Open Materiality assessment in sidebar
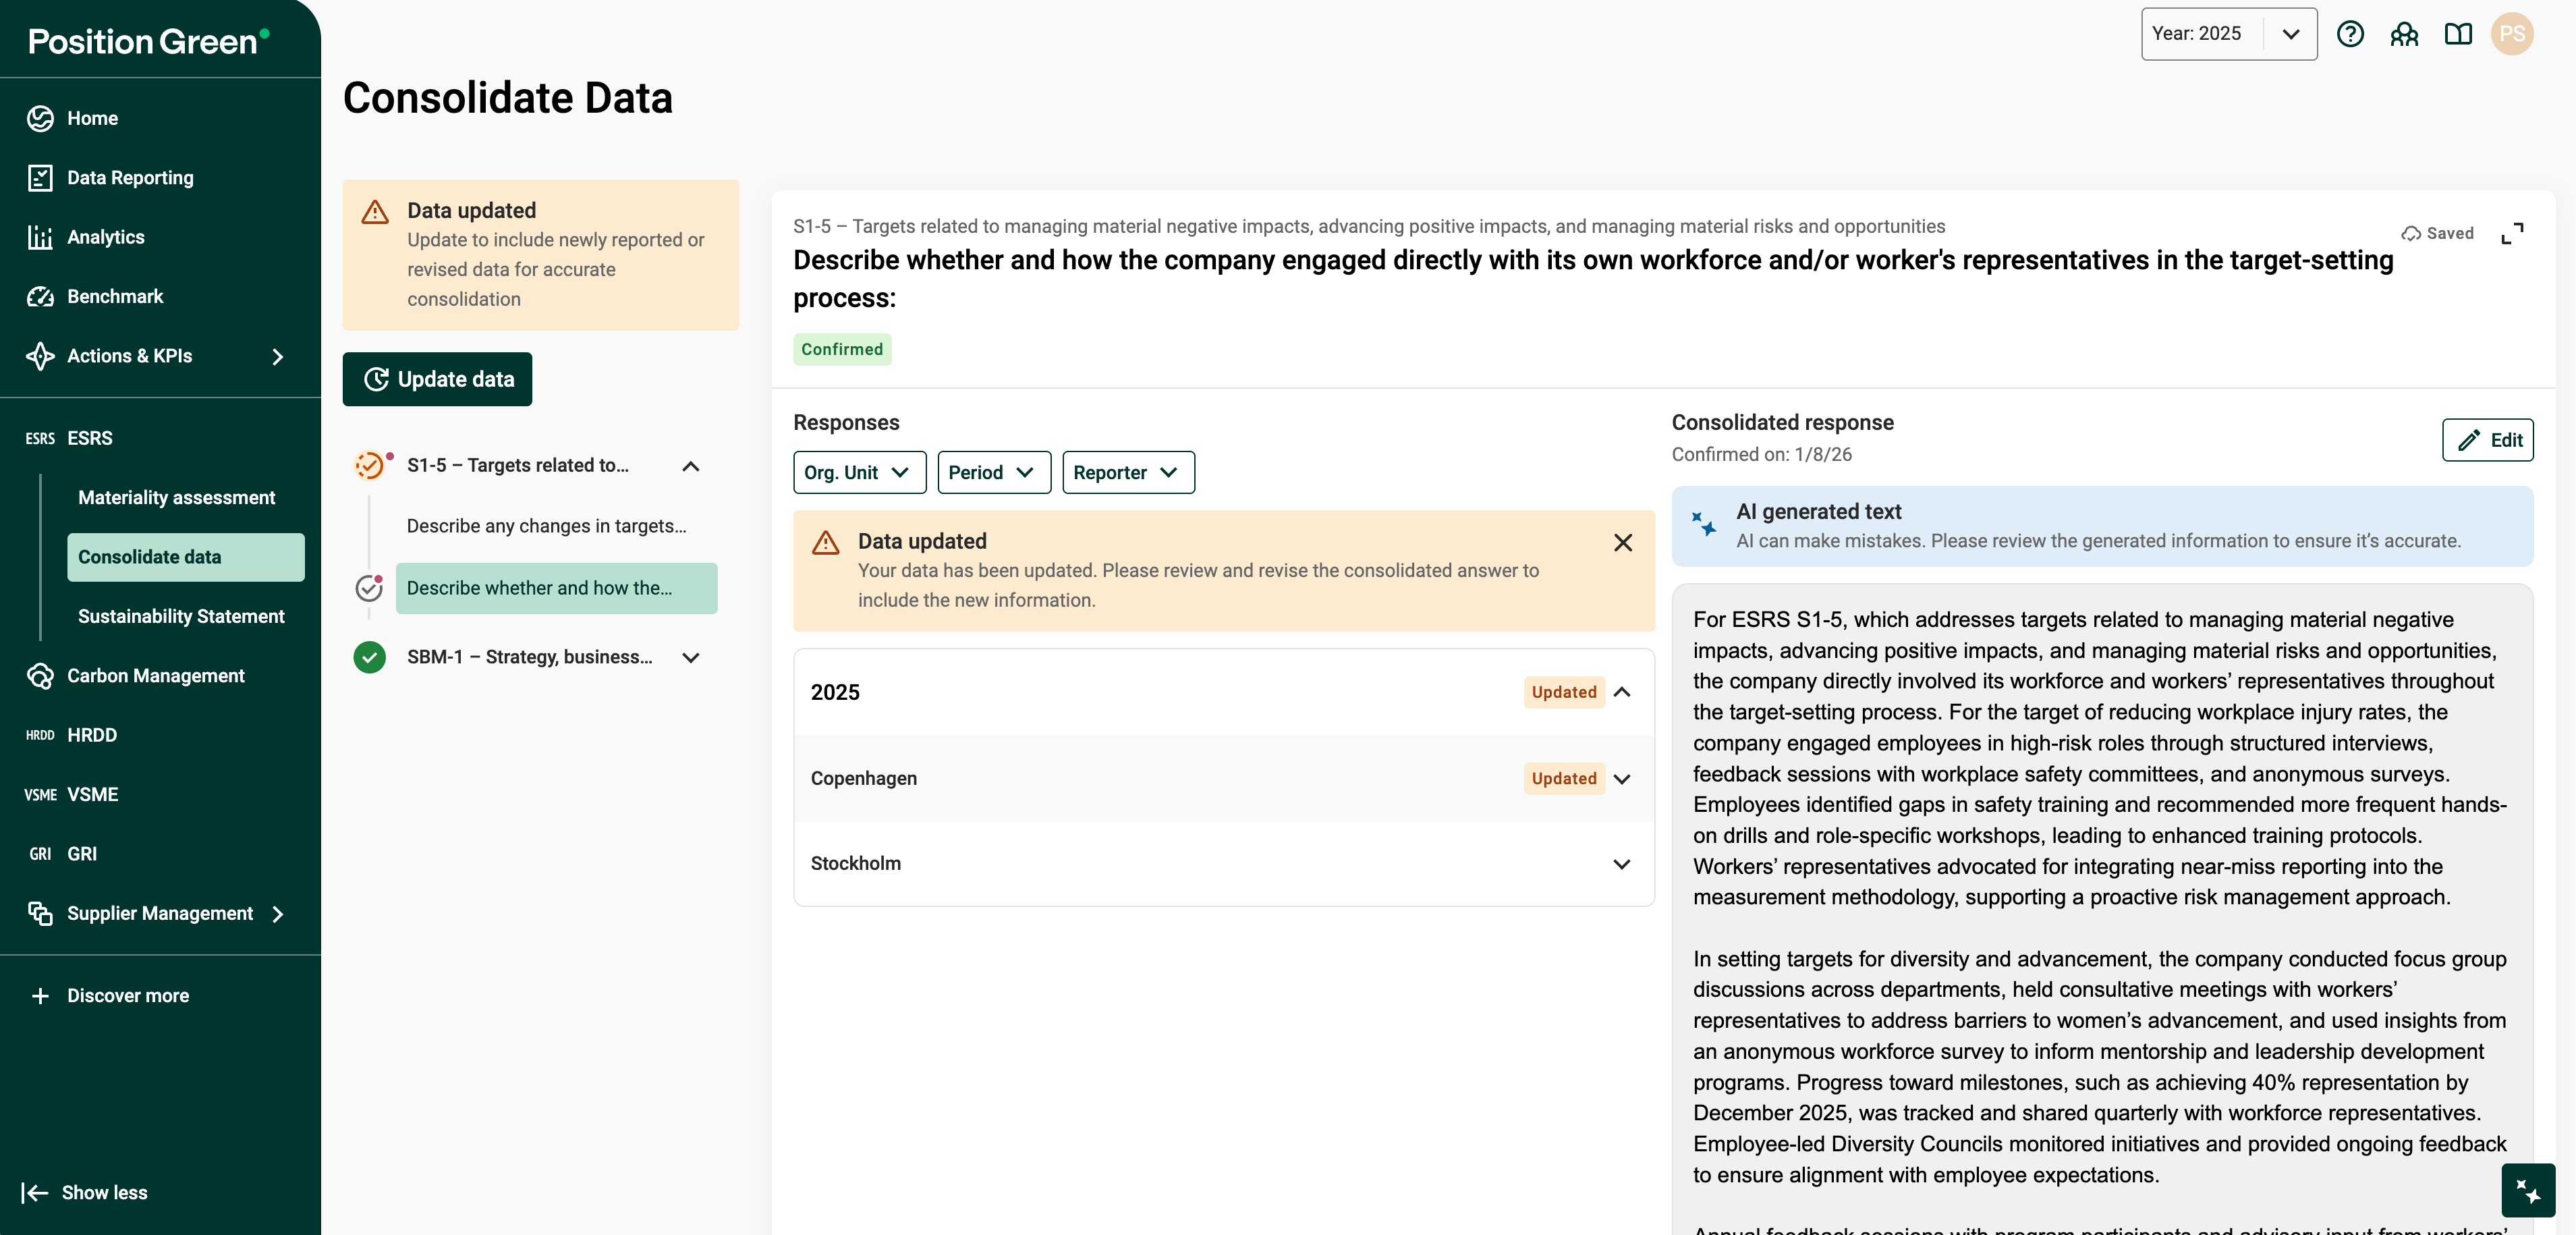This screenshot has height=1235, width=2576. (x=176, y=498)
